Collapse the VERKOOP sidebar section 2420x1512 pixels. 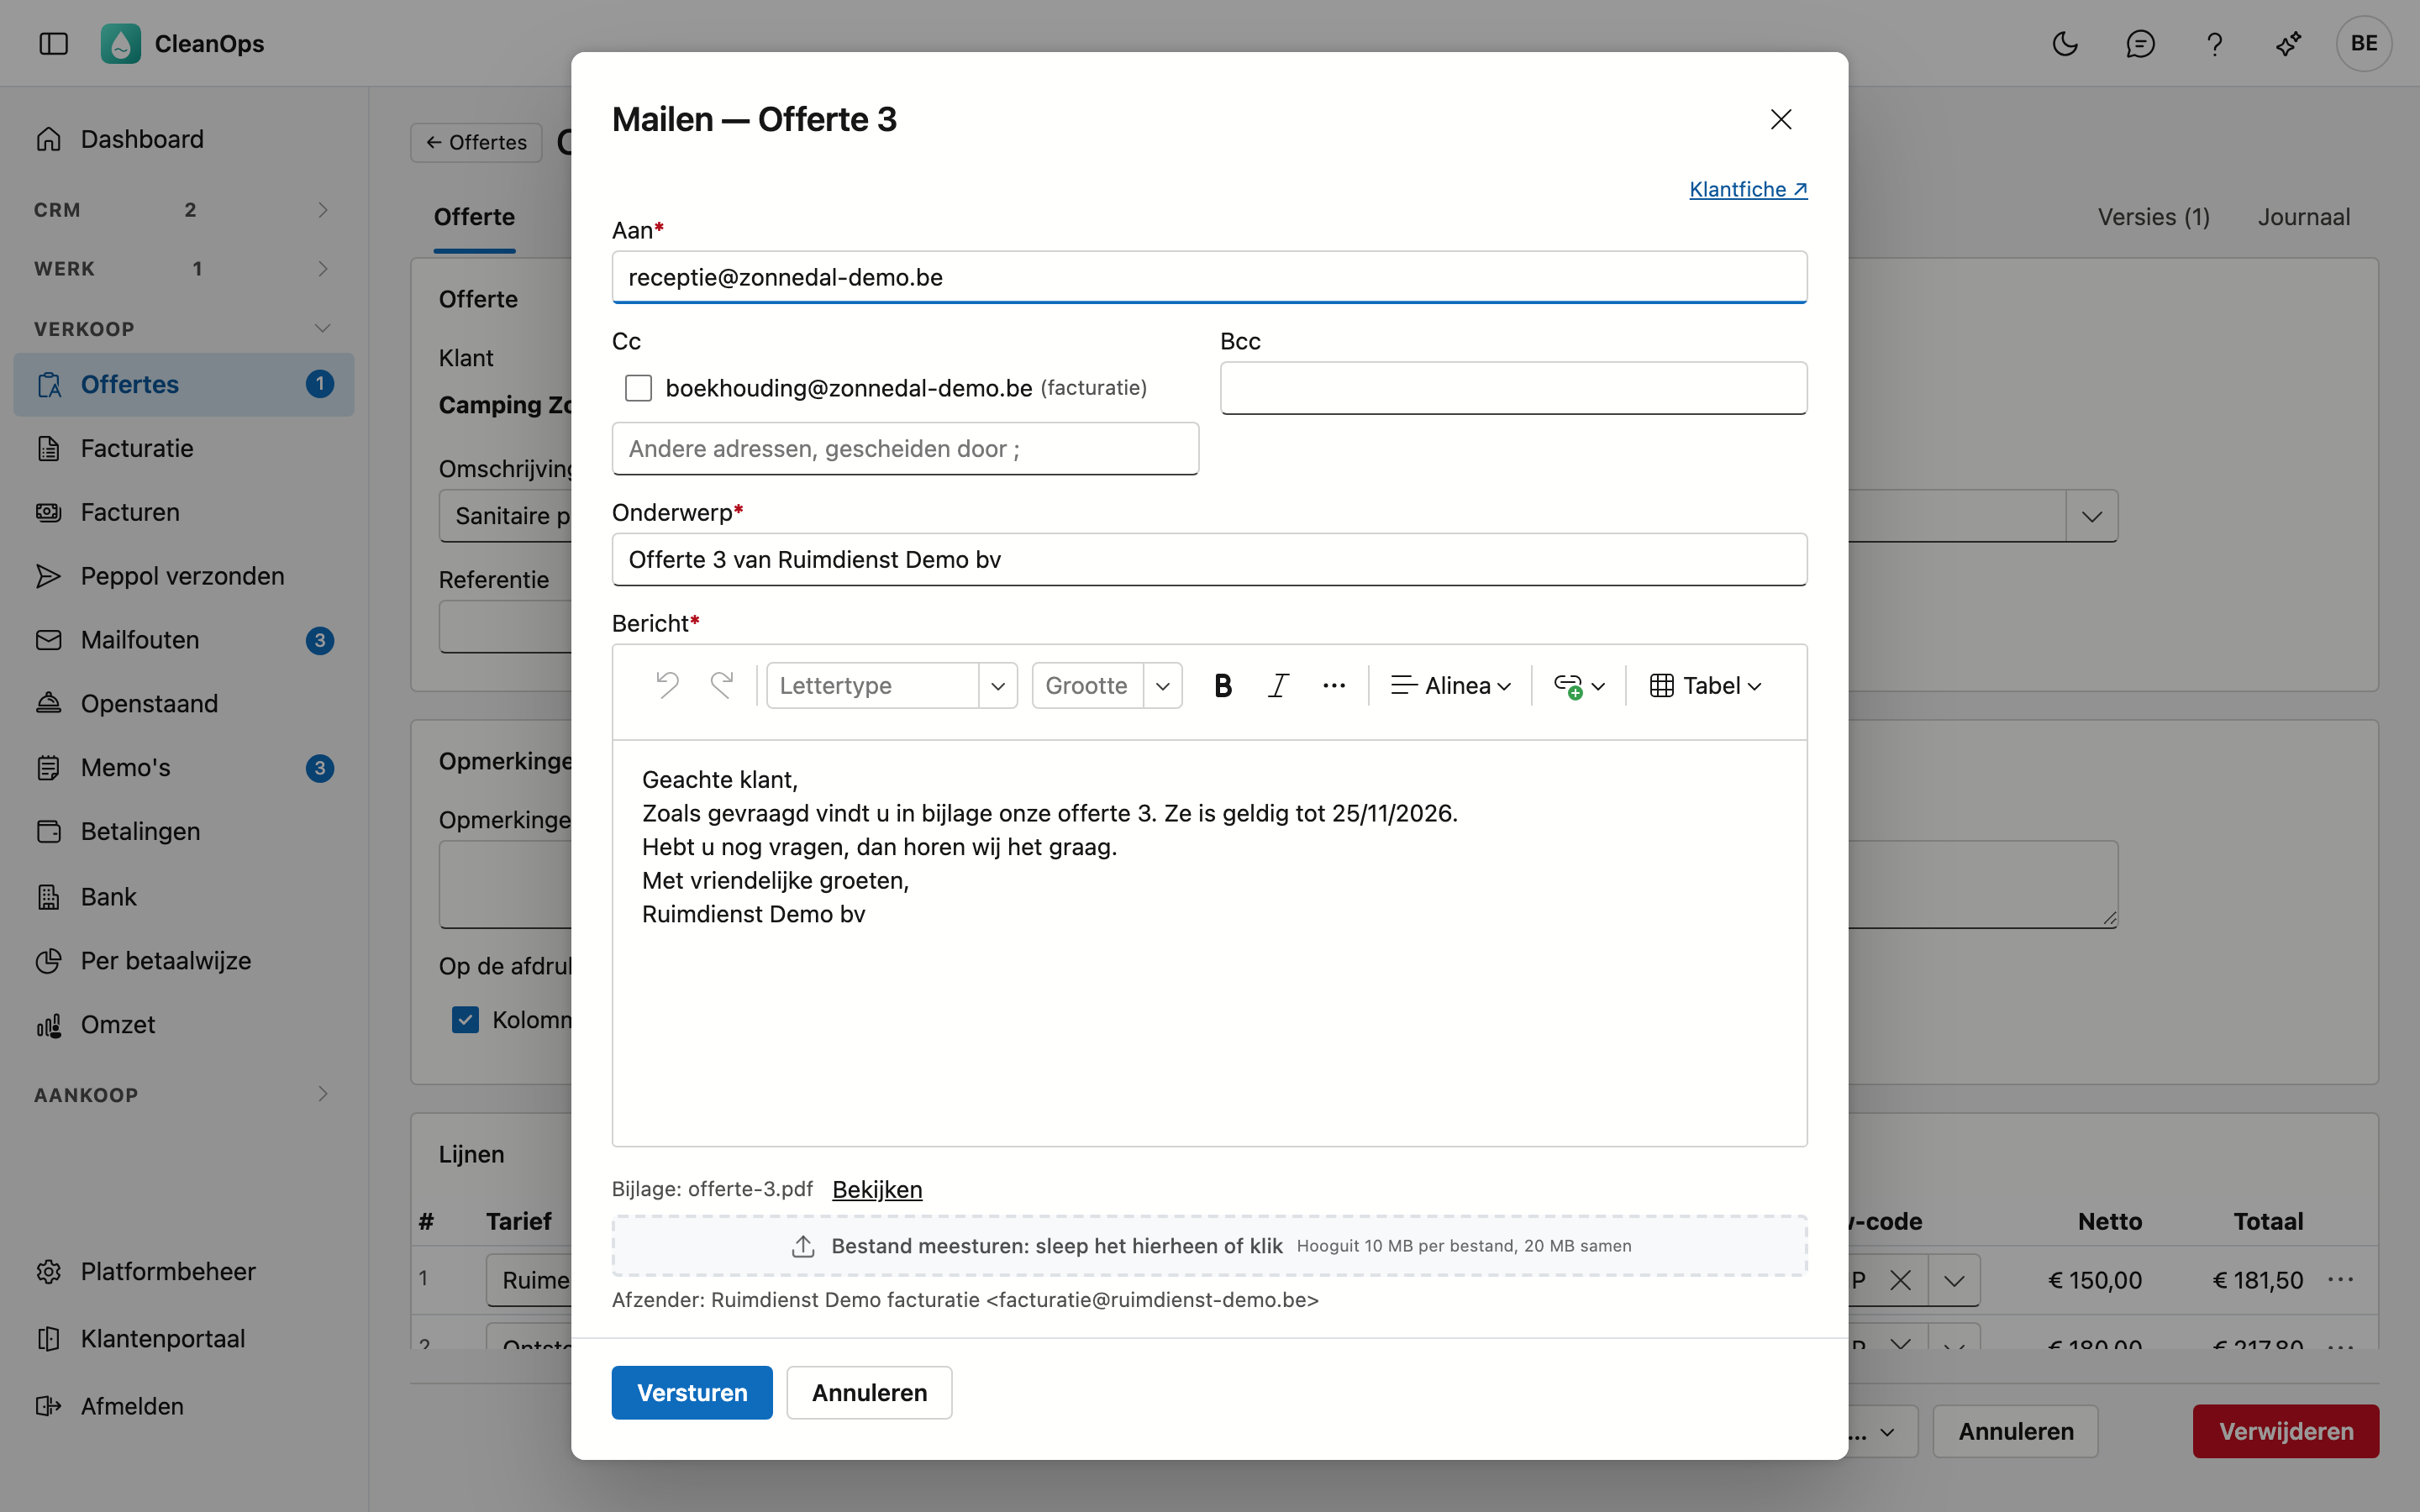tap(183, 328)
